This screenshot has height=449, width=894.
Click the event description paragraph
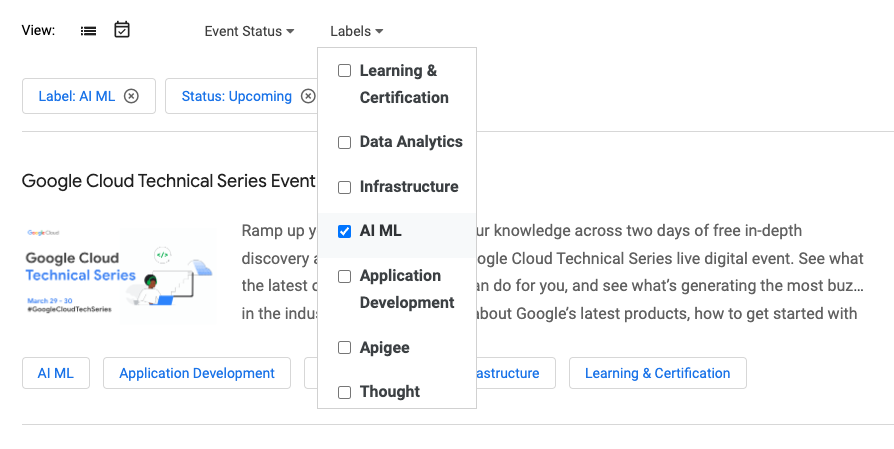pos(552,272)
